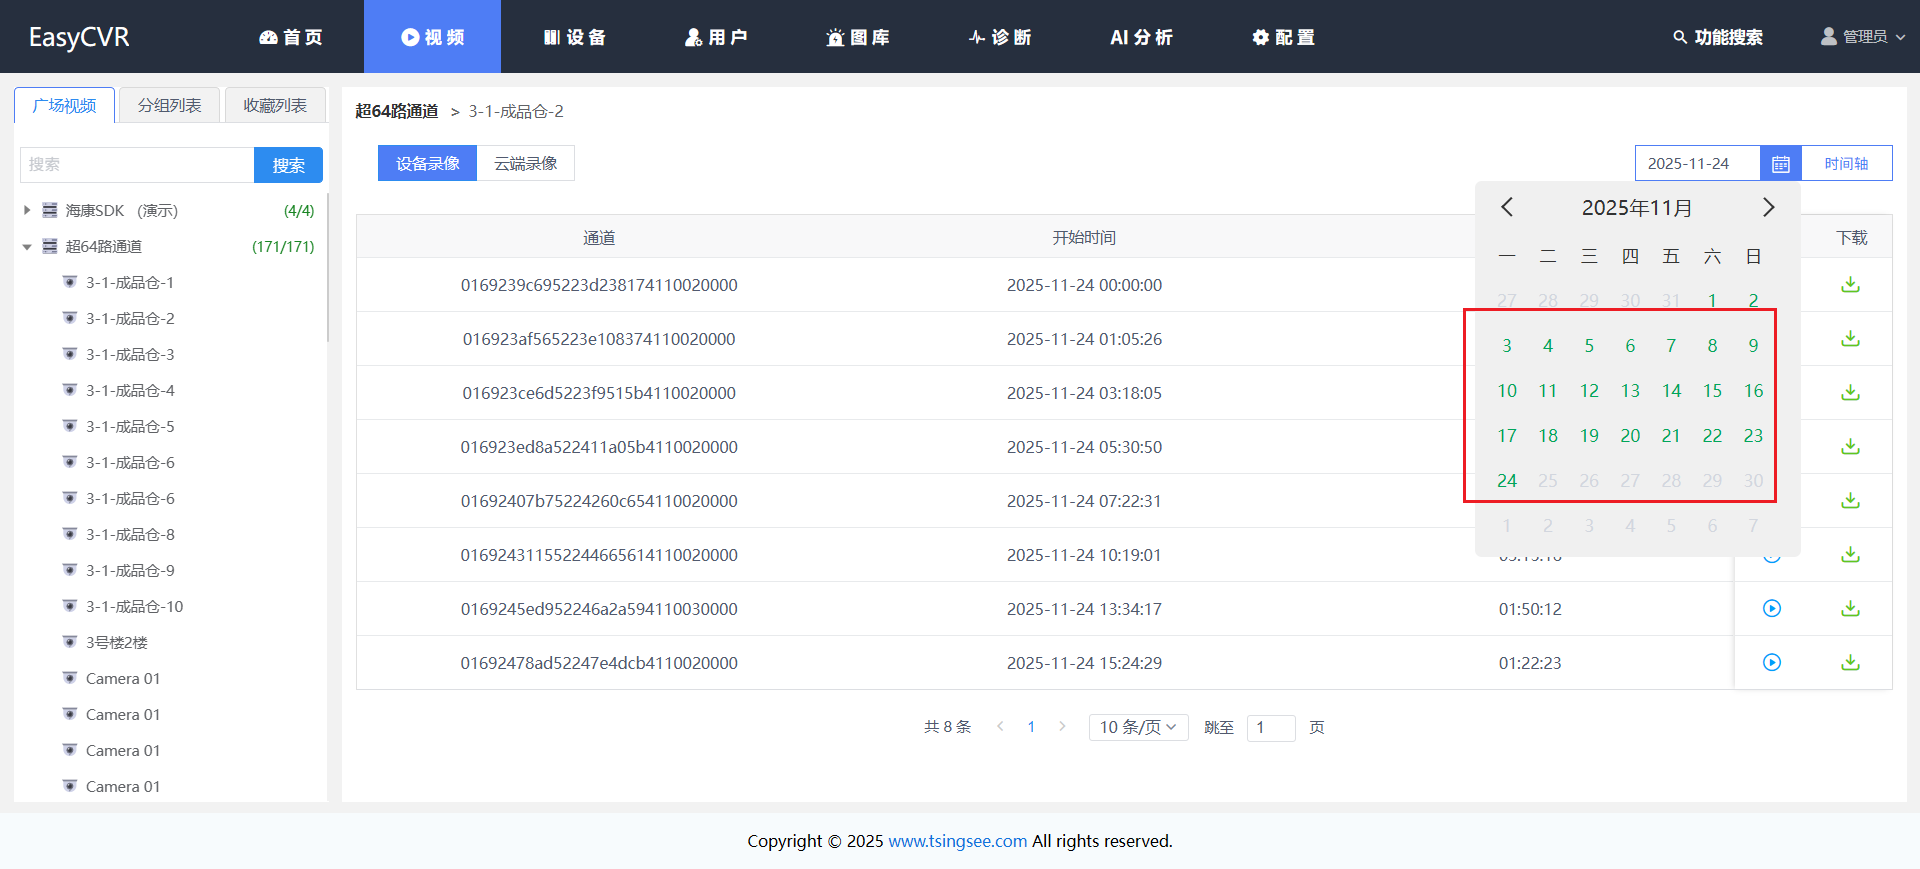Open the 设备 menu in top navigation
Viewport: 1920px width, 869px height.
pyautogui.click(x=575, y=37)
